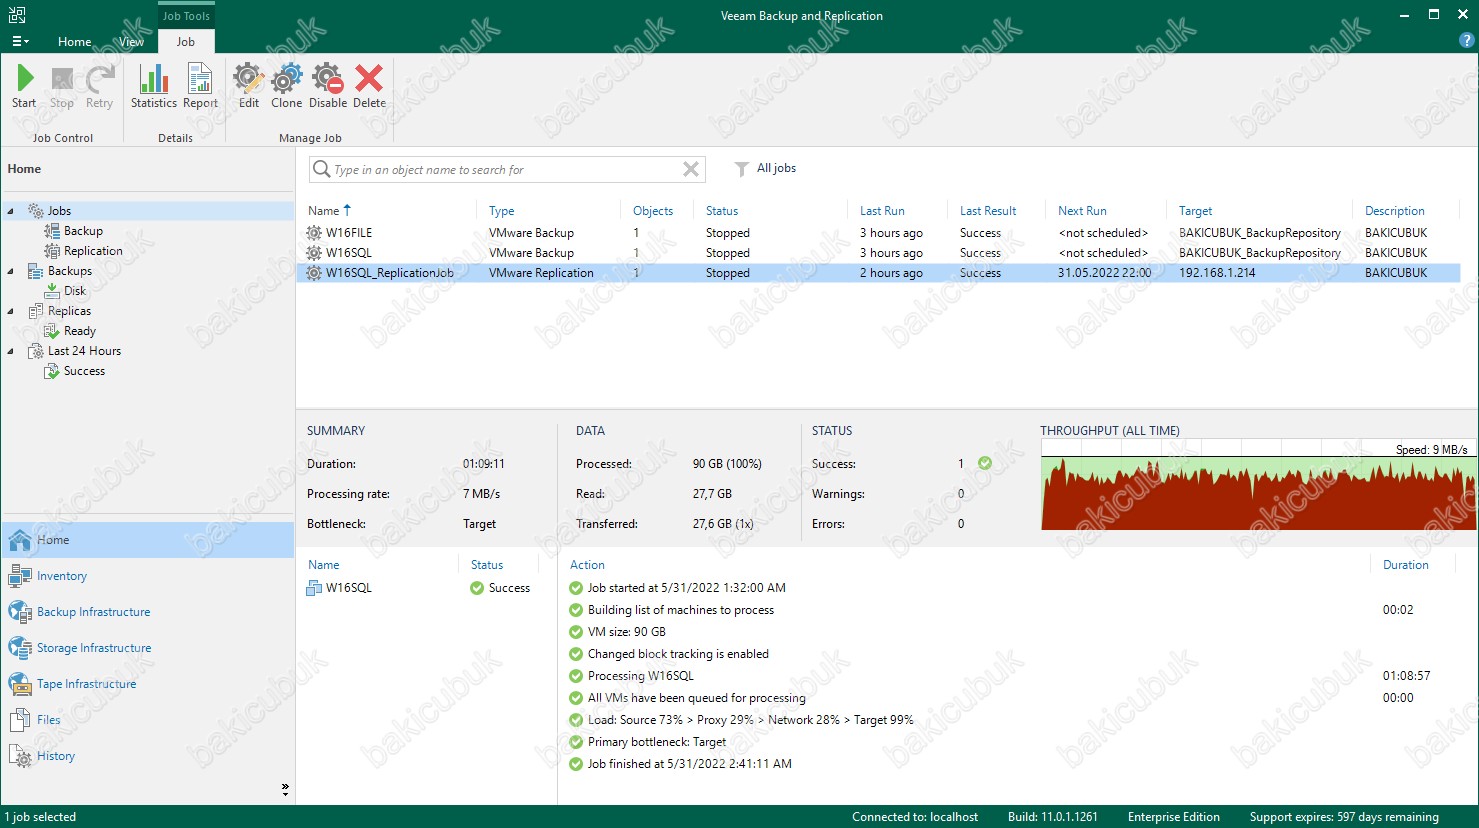Click the All jobs filter link
Viewport: 1479px width, 828px height.
[776, 168]
